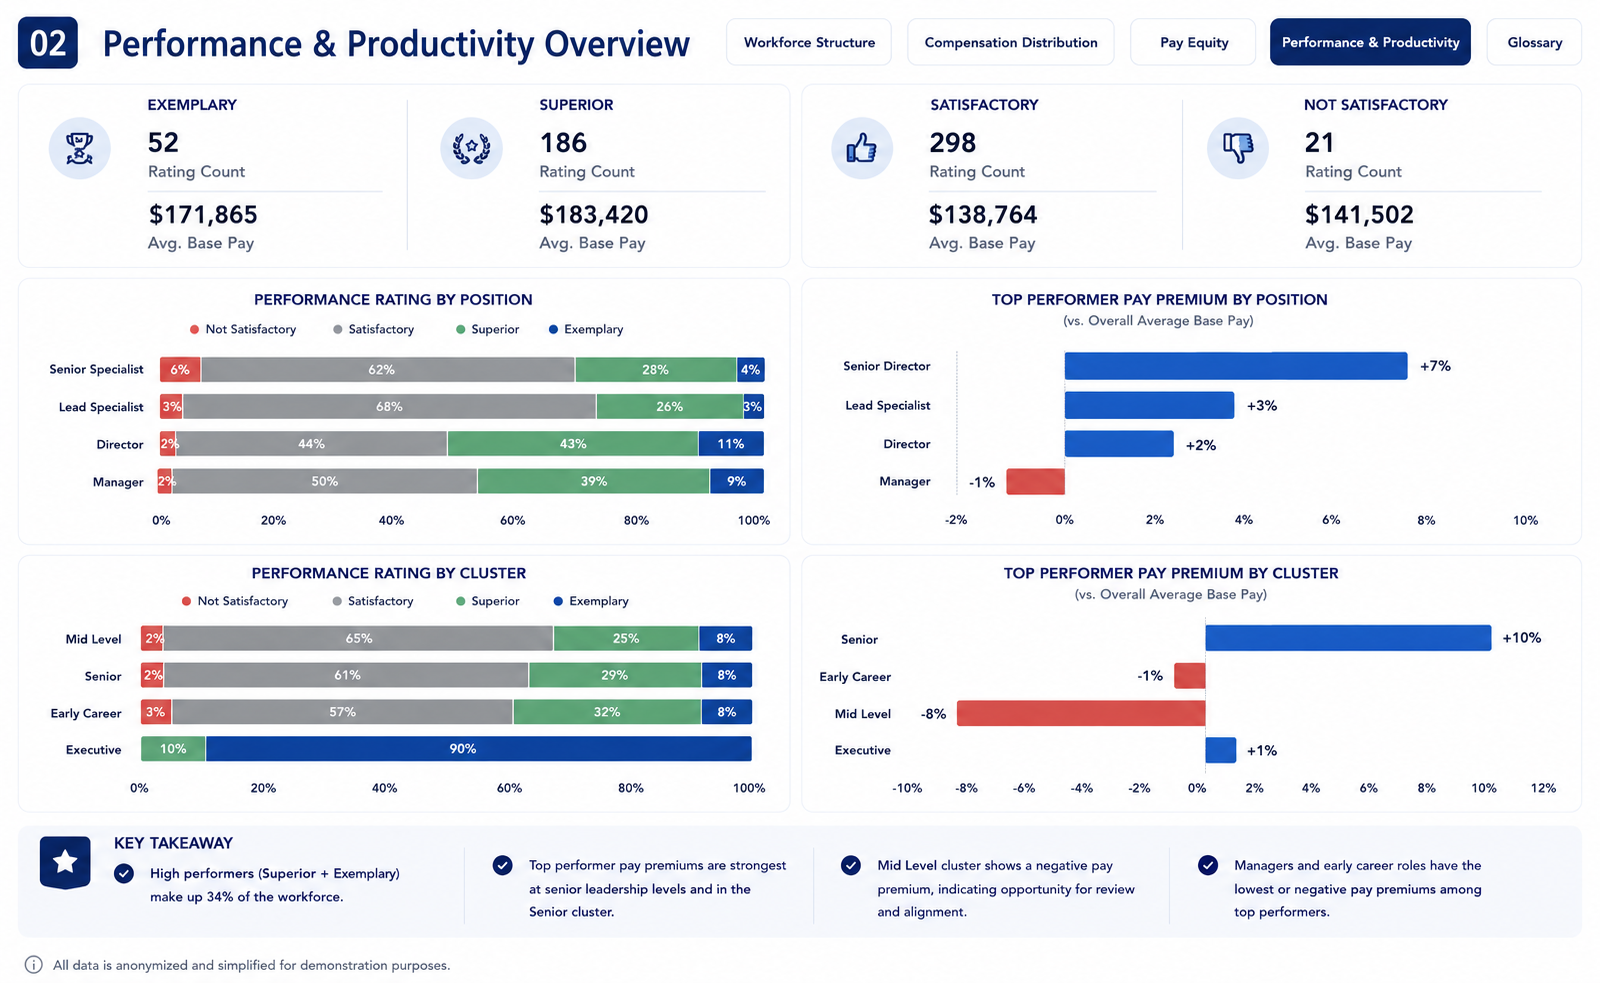The height and width of the screenshot is (983, 1600).
Task: Click the Key Takeaway heading
Action: tap(173, 843)
